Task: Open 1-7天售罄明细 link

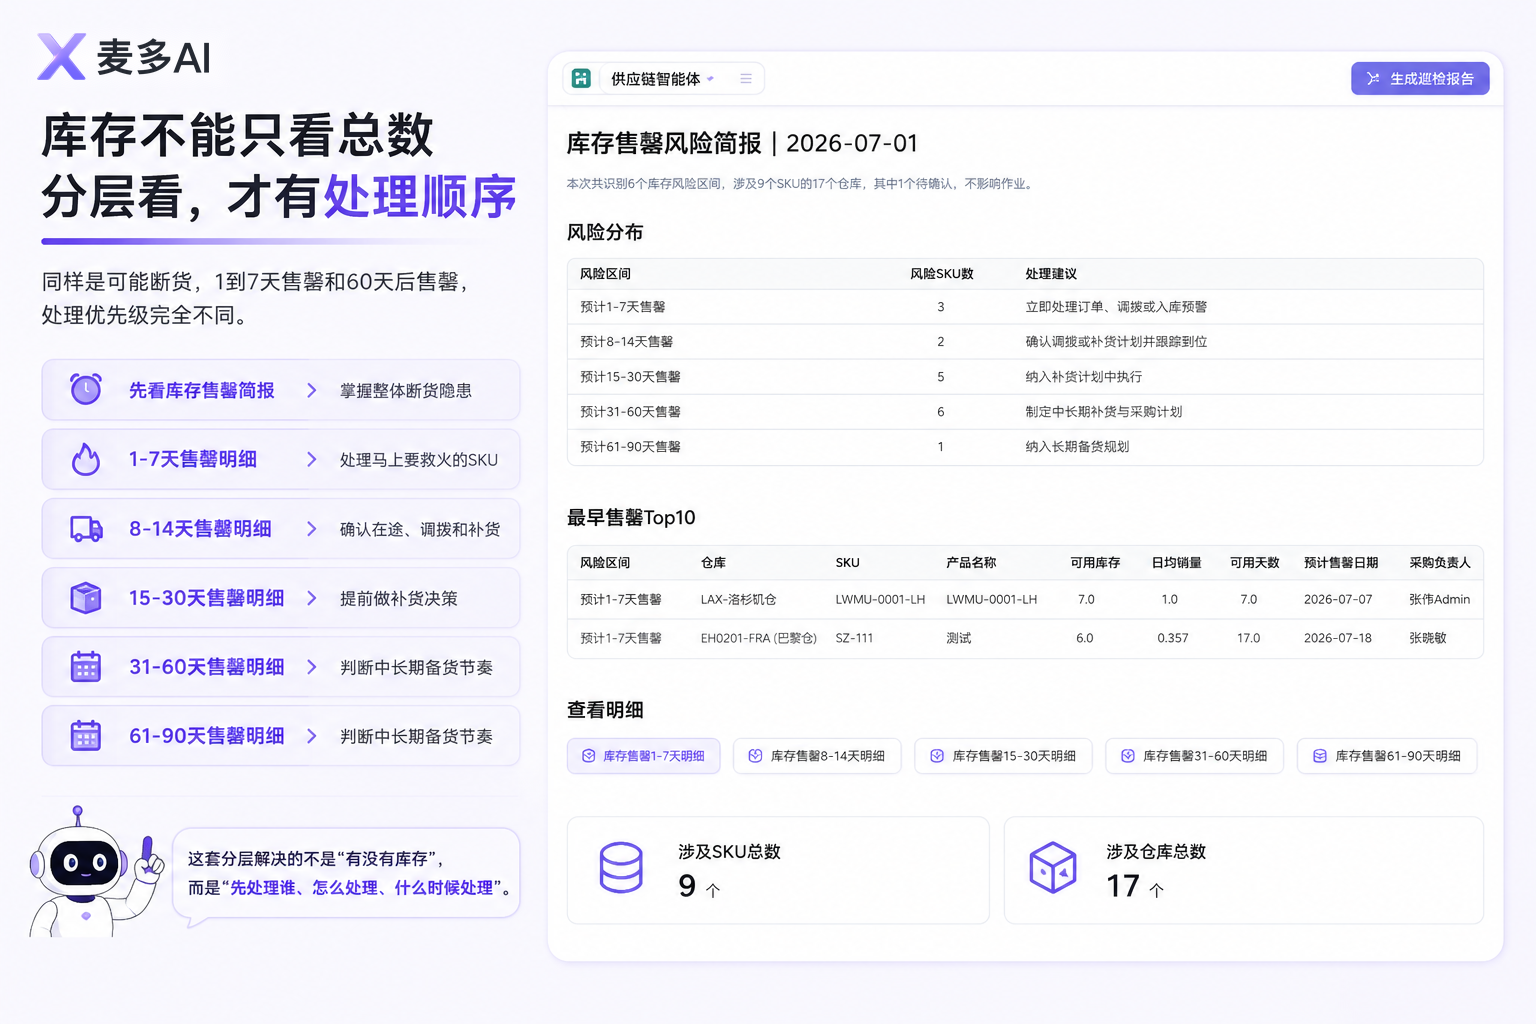Action: (193, 459)
